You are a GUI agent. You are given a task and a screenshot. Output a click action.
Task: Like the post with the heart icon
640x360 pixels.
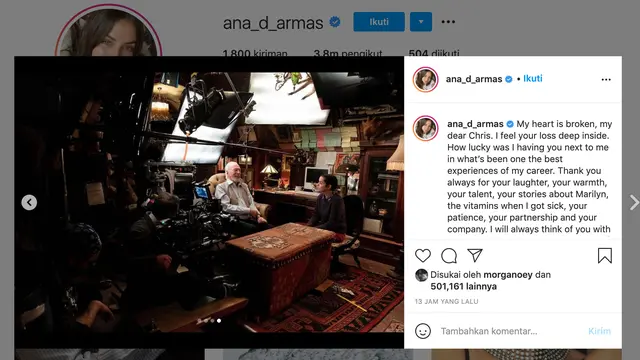tap(423, 256)
